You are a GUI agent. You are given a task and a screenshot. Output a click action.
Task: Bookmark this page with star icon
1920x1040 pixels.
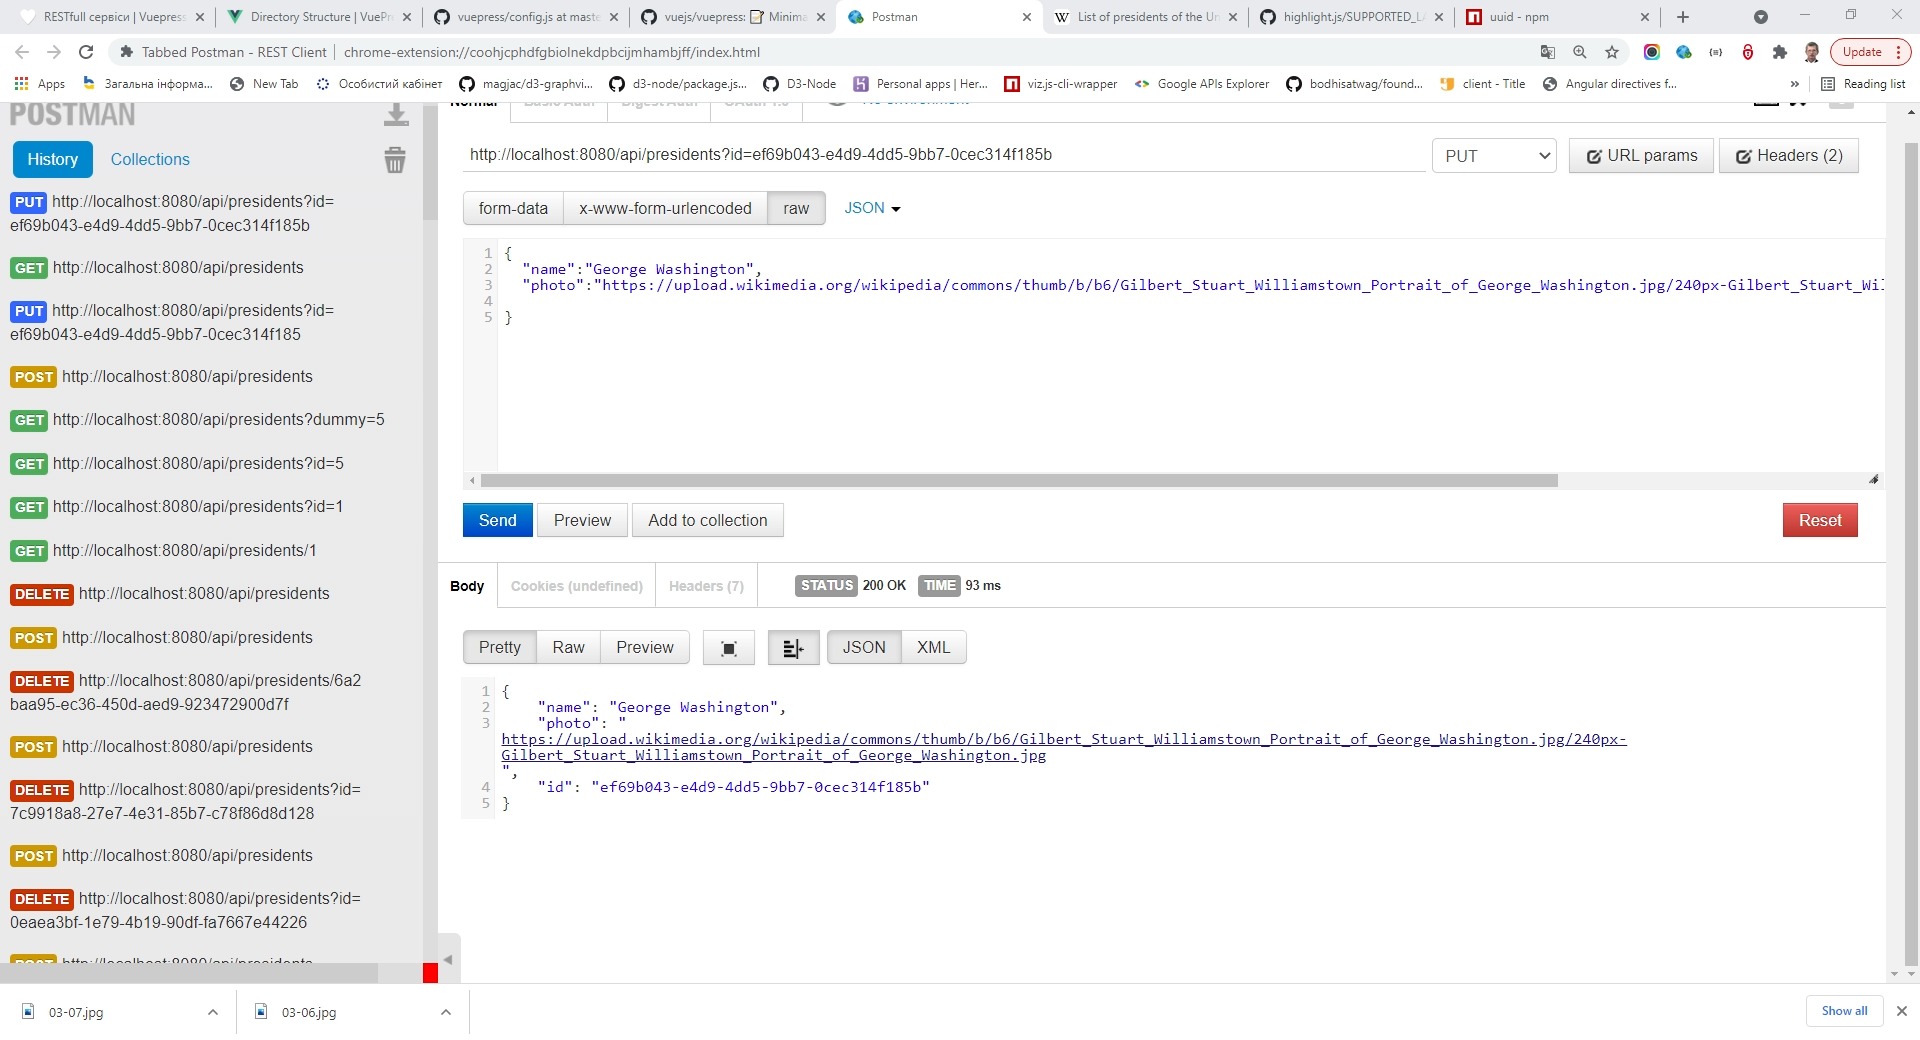click(1612, 52)
